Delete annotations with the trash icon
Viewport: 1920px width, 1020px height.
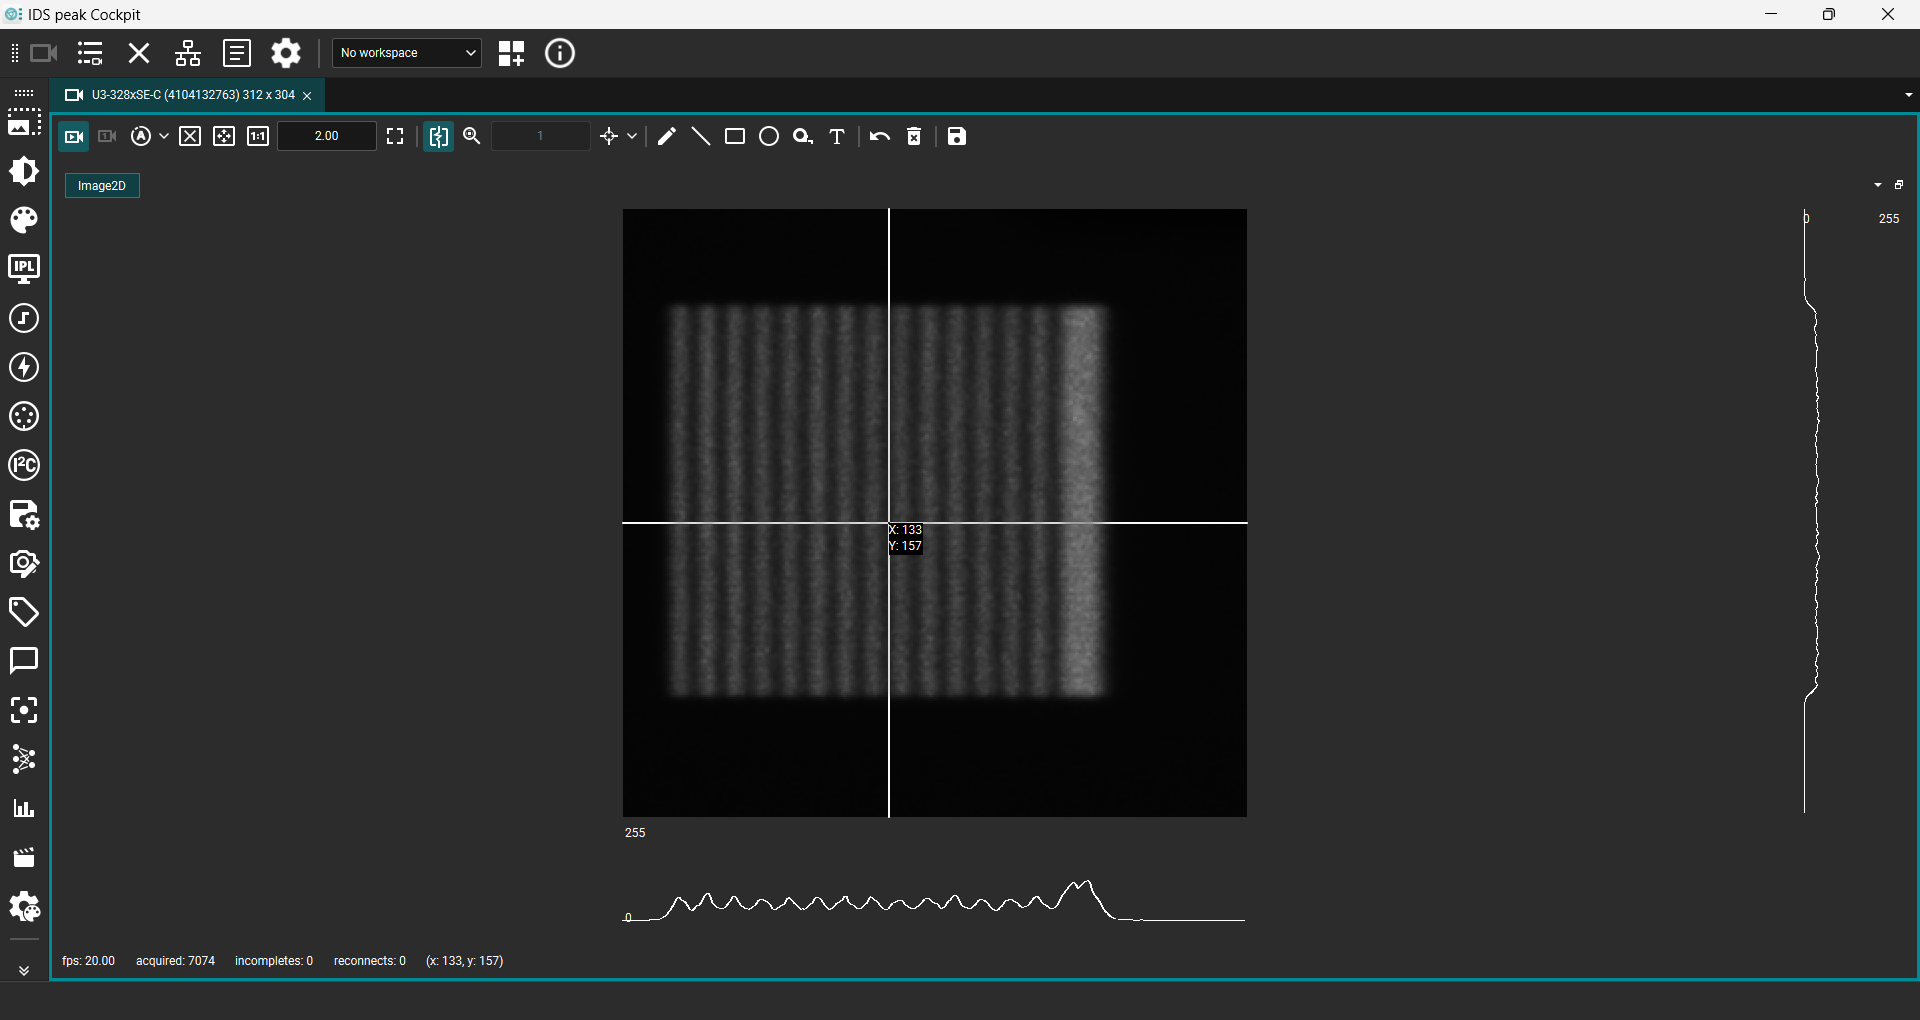914,137
